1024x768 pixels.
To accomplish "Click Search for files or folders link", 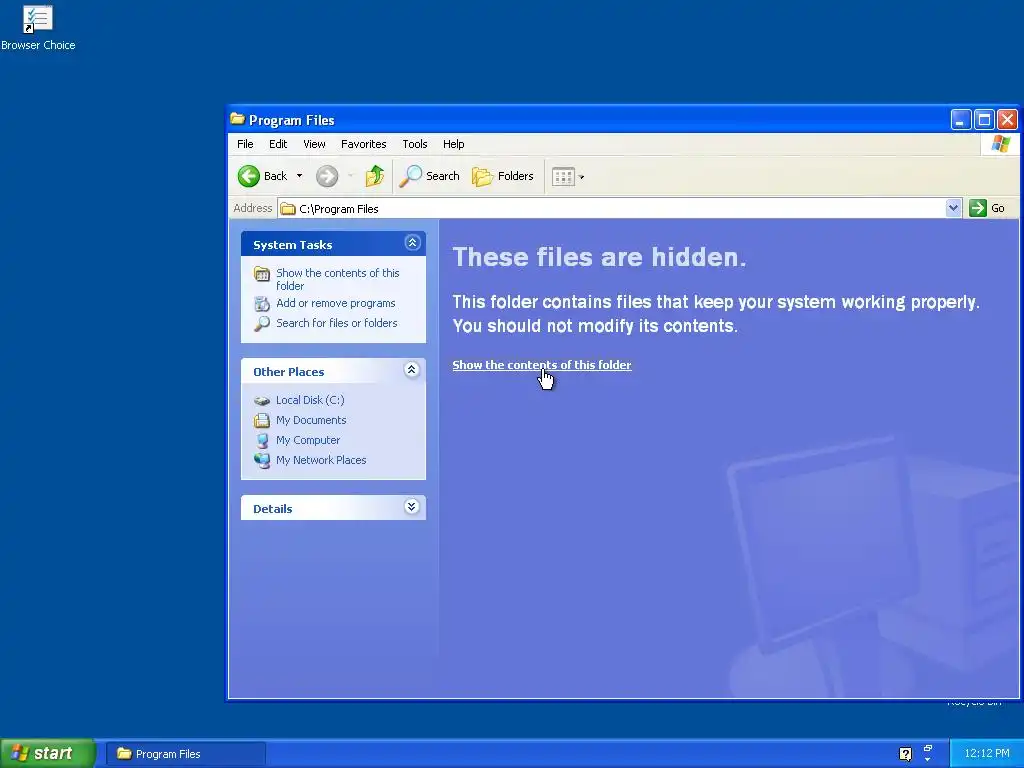I will tap(336, 323).
